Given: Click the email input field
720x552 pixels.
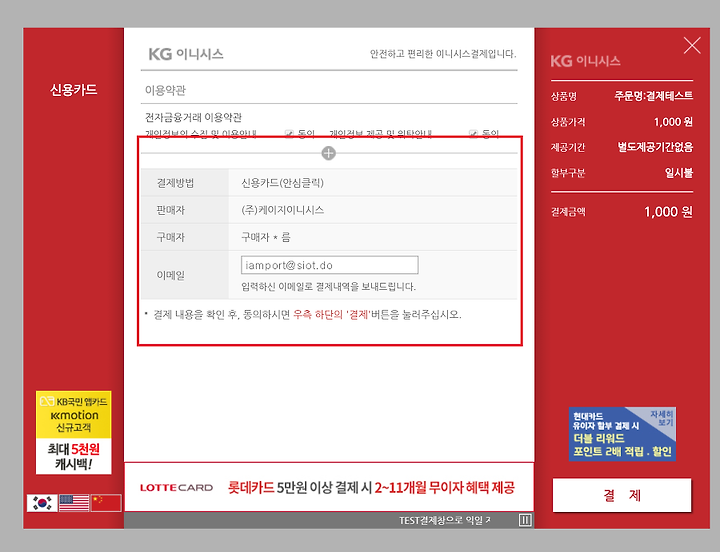Looking at the screenshot, I should coord(330,265).
